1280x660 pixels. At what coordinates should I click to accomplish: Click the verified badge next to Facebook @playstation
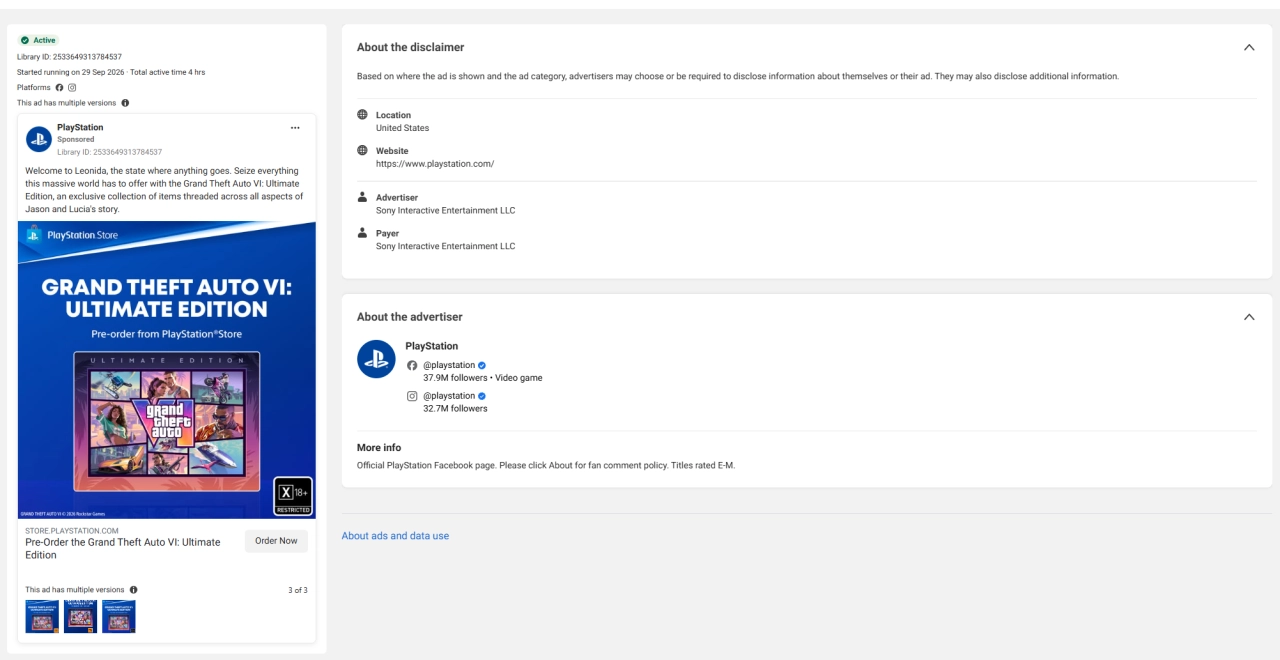click(482, 366)
